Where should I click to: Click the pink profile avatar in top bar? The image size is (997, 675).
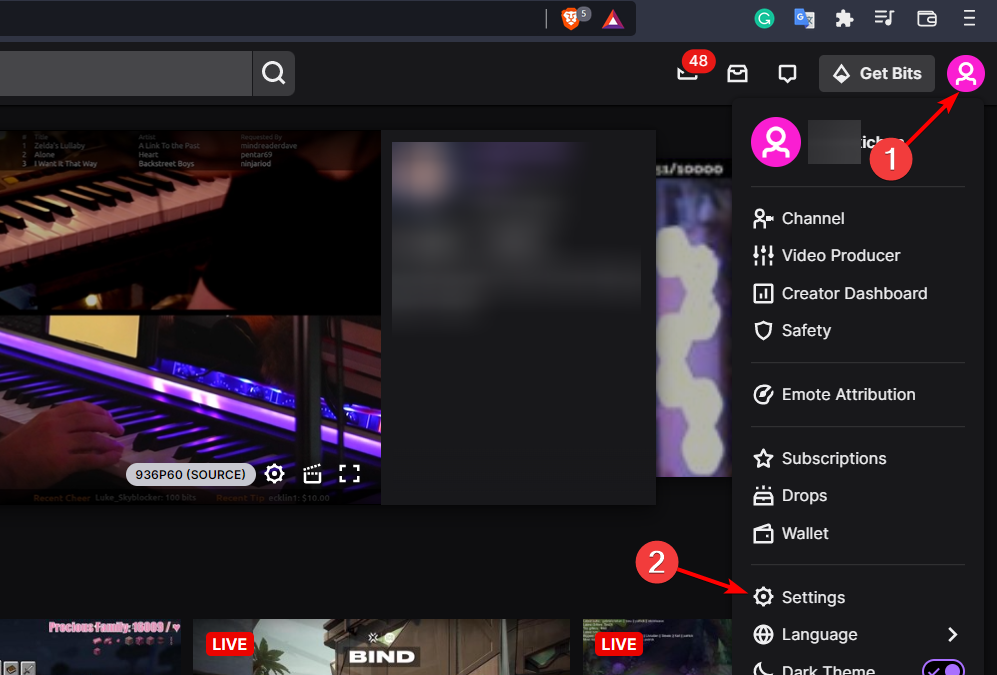point(965,73)
